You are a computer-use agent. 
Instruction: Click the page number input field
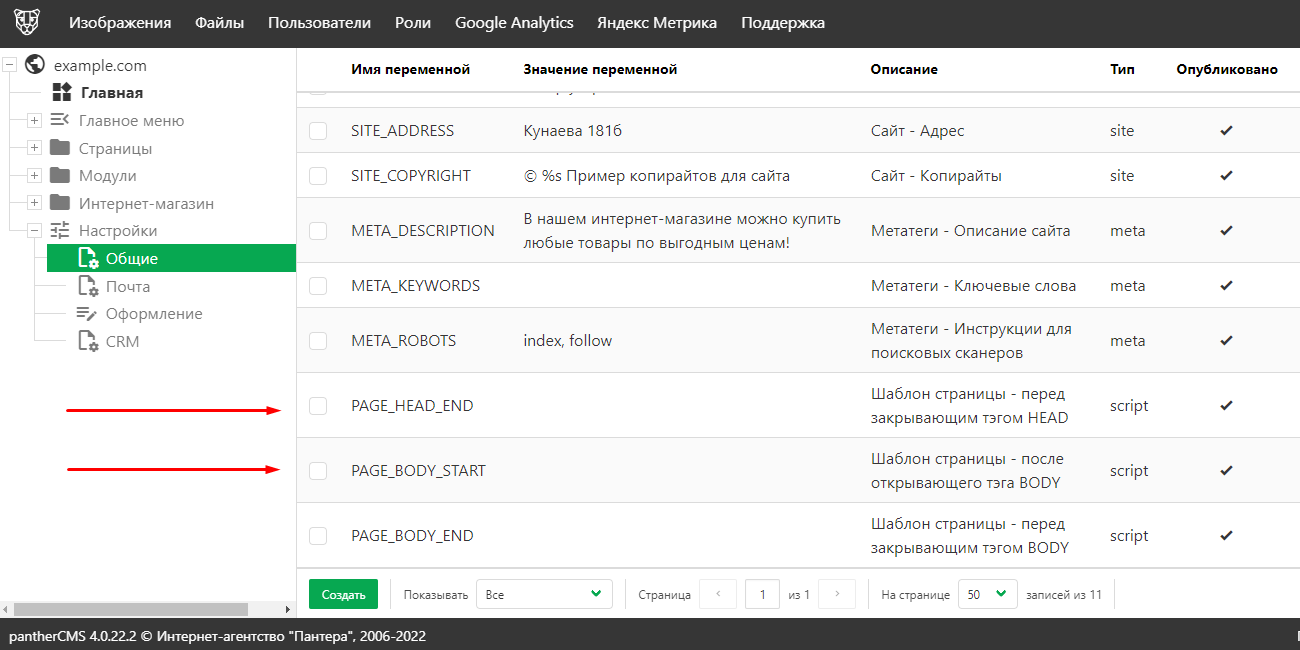(762, 594)
